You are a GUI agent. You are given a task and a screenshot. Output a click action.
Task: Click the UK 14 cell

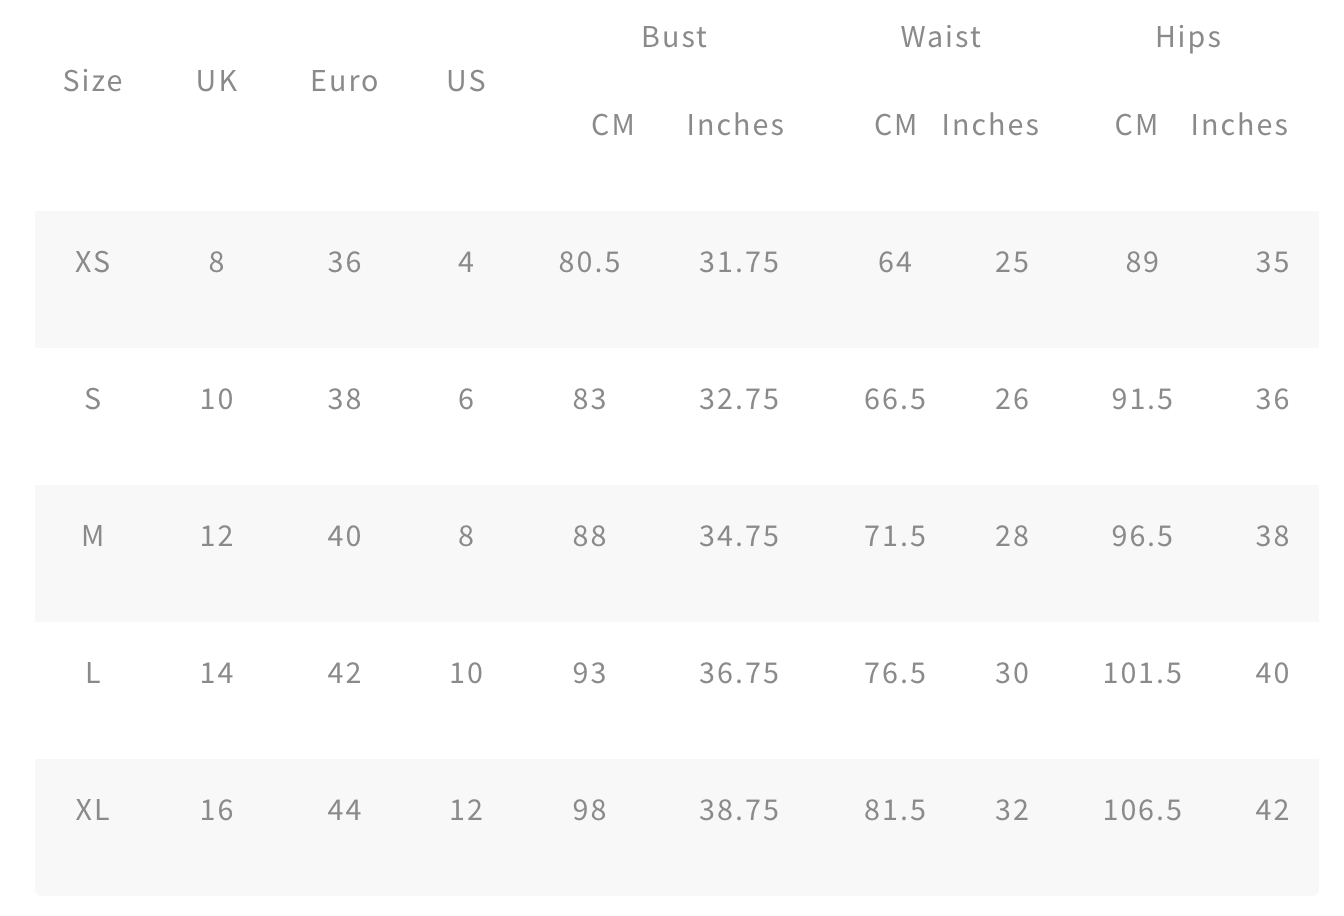[x=217, y=673]
